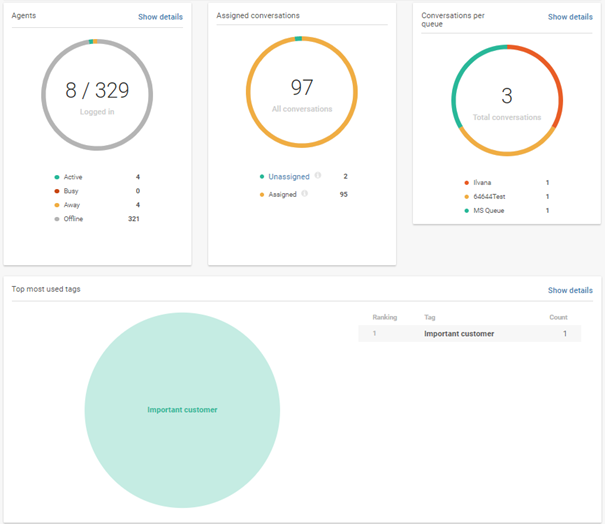Open Show details in Agents card

(160, 17)
